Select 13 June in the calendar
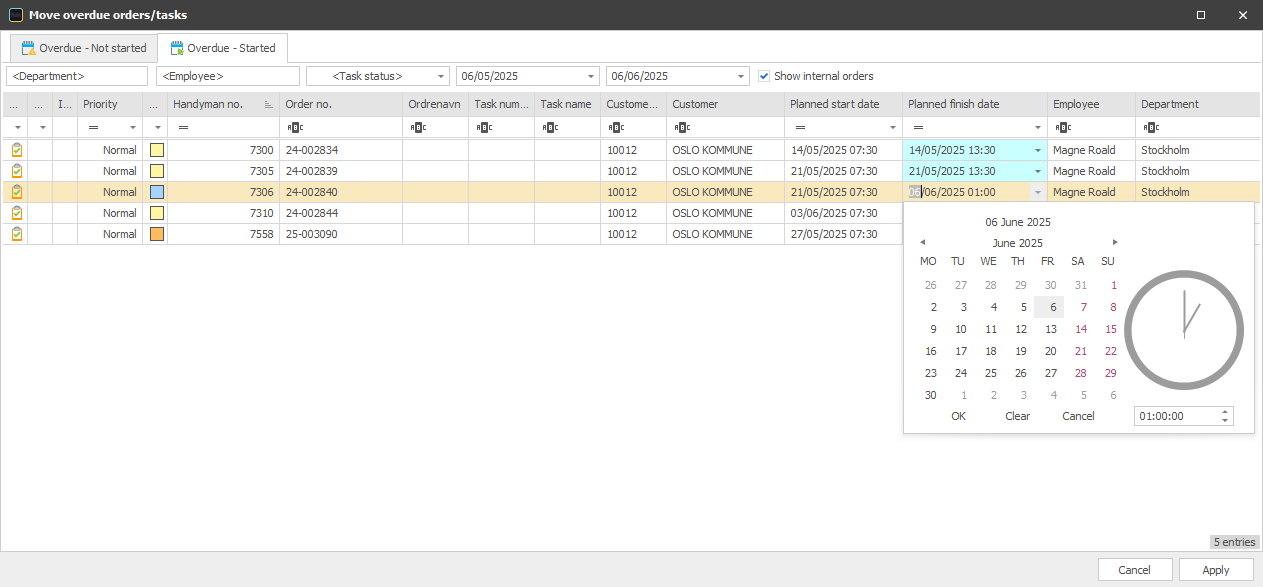The width and height of the screenshot is (1263, 587). click(x=1051, y=329)
